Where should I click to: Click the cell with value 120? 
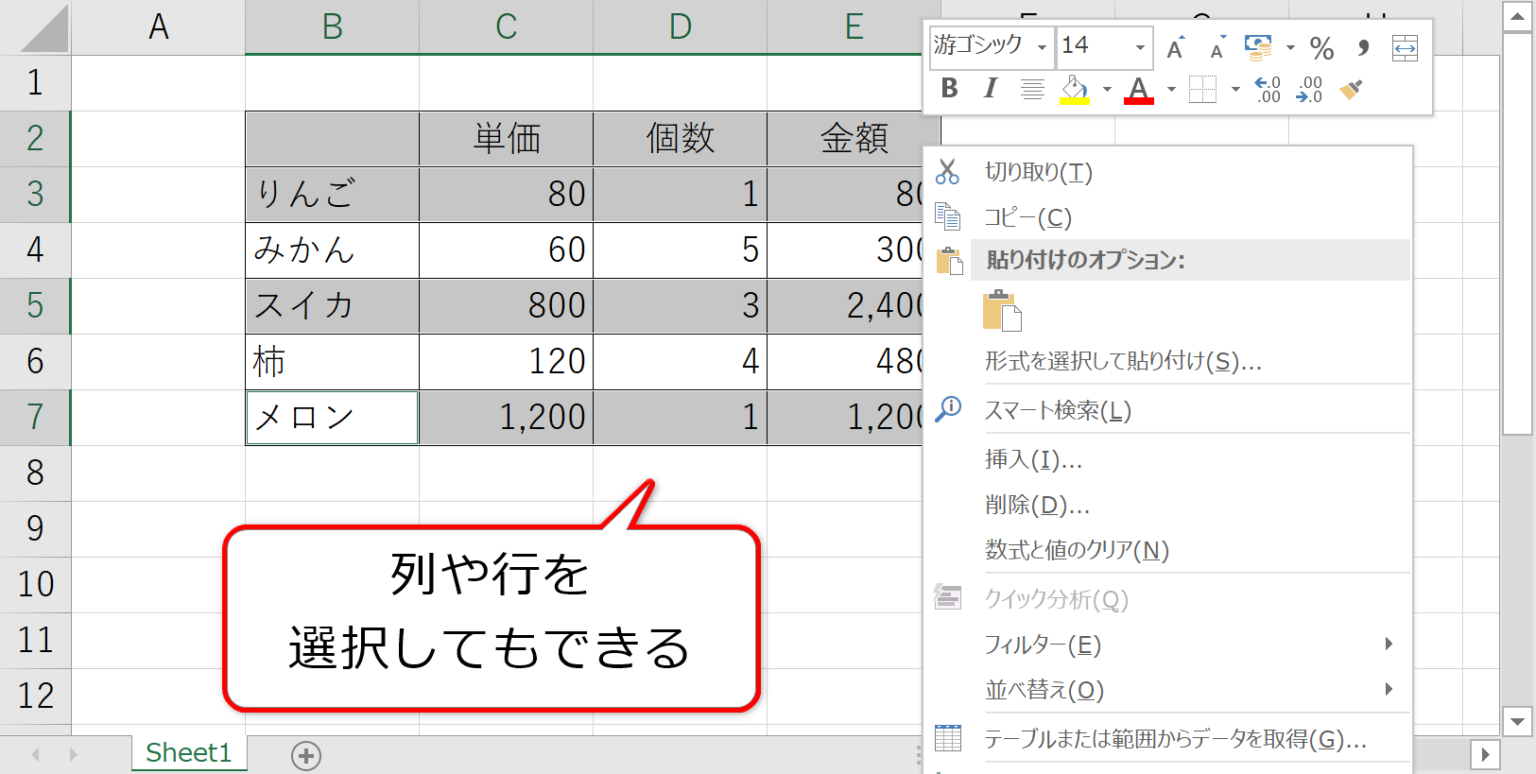(506, 361)
